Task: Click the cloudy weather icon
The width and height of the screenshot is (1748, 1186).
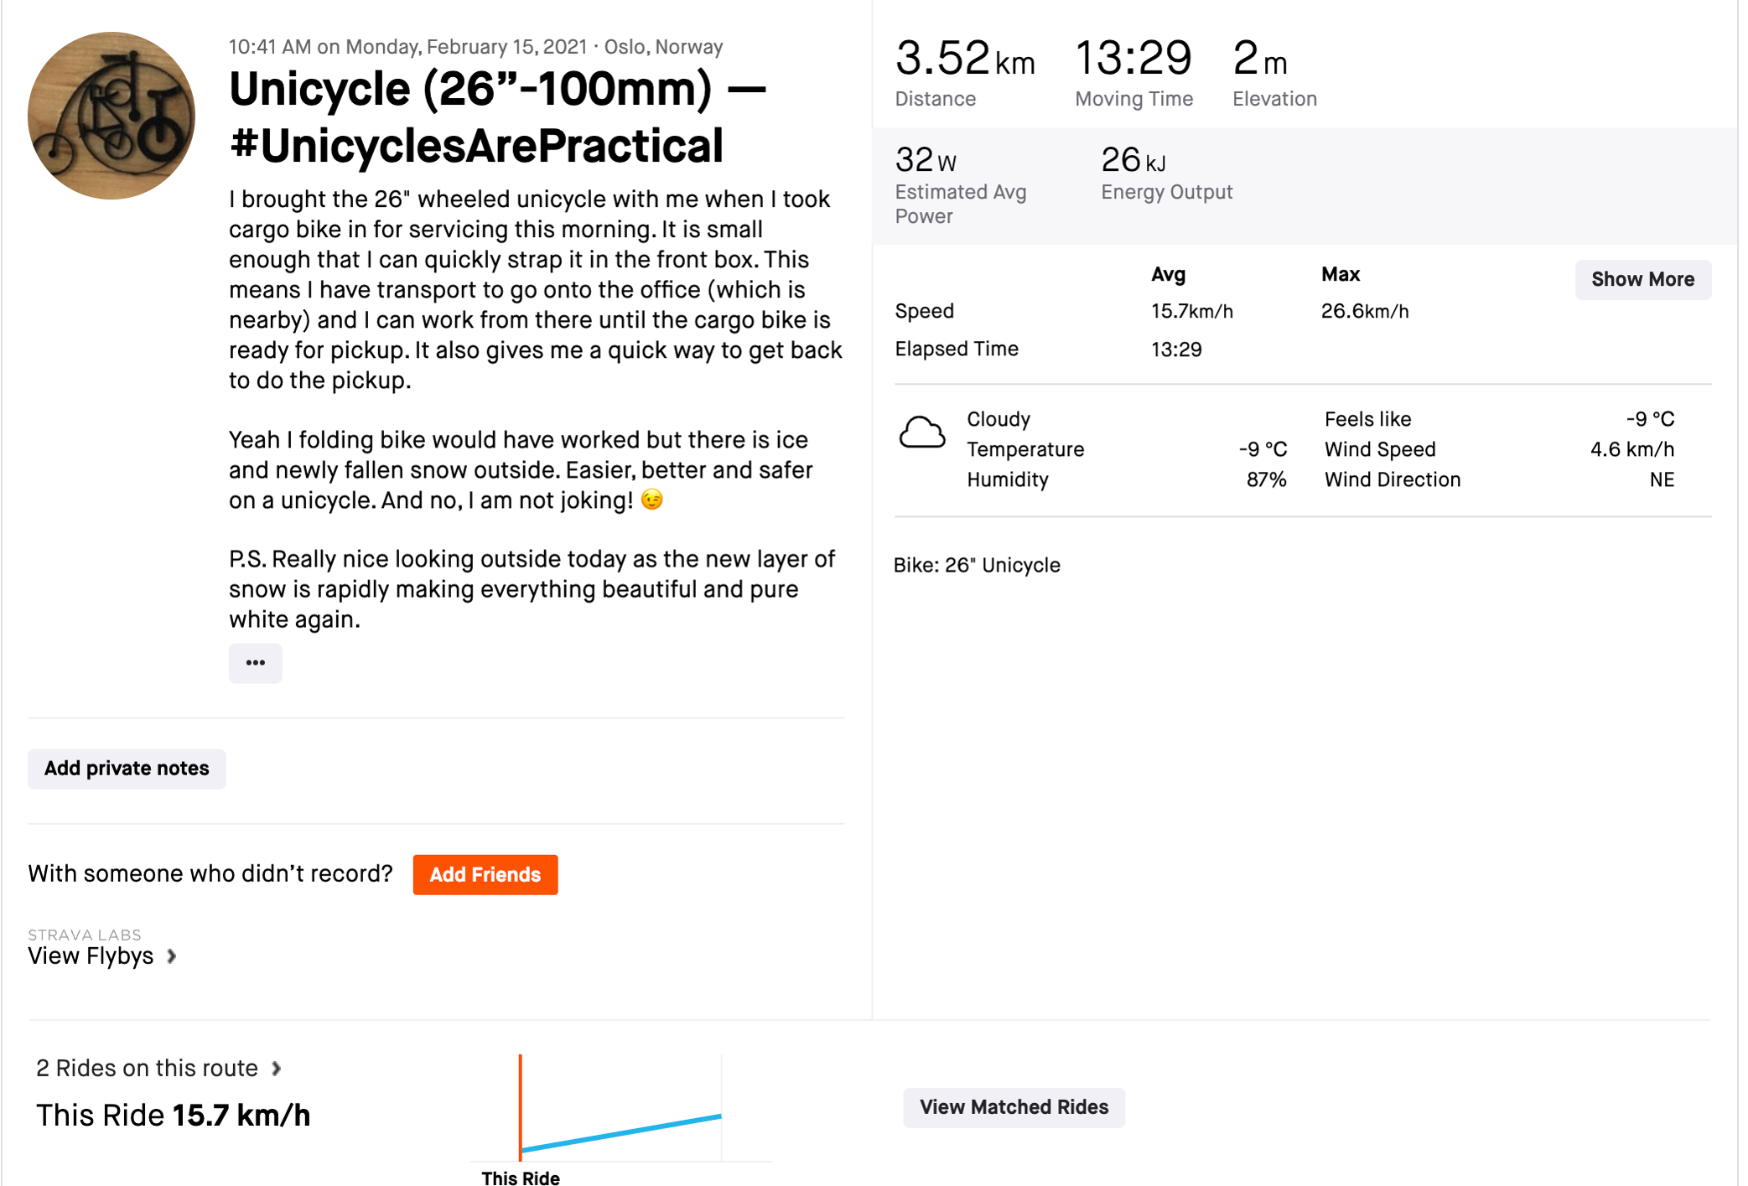Action: click(921, 433)
